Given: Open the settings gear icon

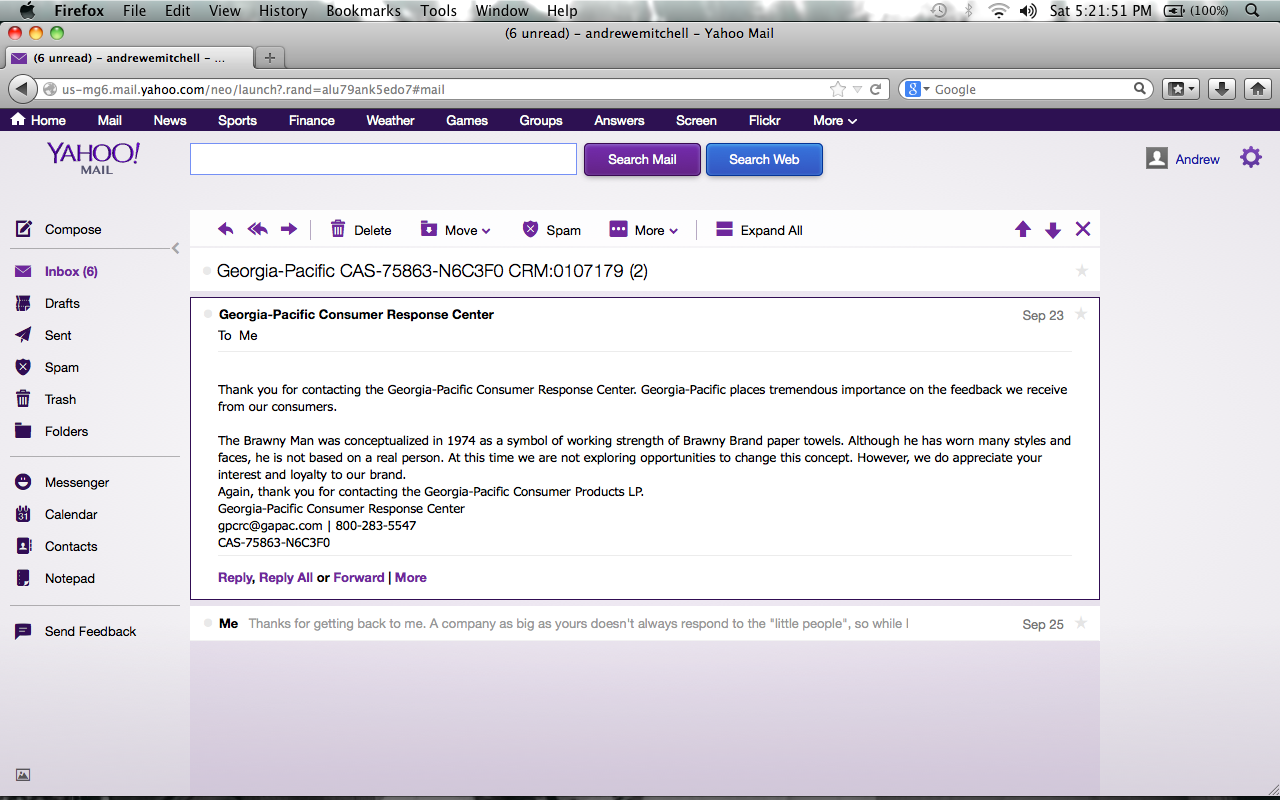Looking at the screenshot, I should [1251, 158].
